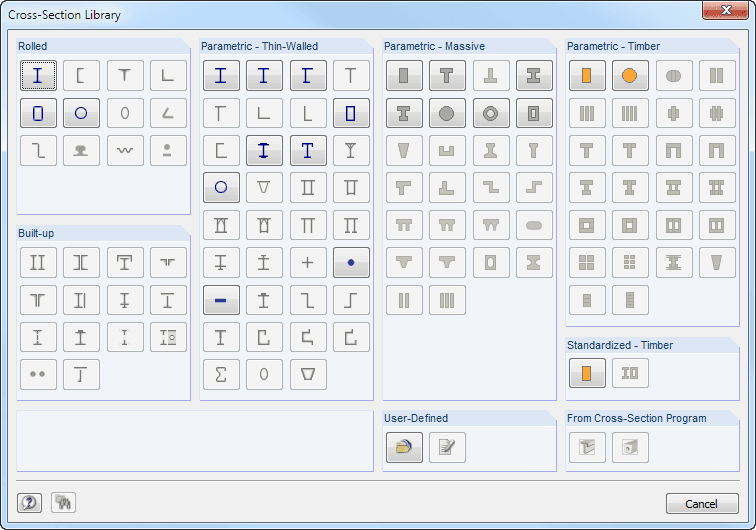The height and width of the screenshot is (530, 756).
Task: Choose the massive ring (pipe) section
Action: (491, 113)
